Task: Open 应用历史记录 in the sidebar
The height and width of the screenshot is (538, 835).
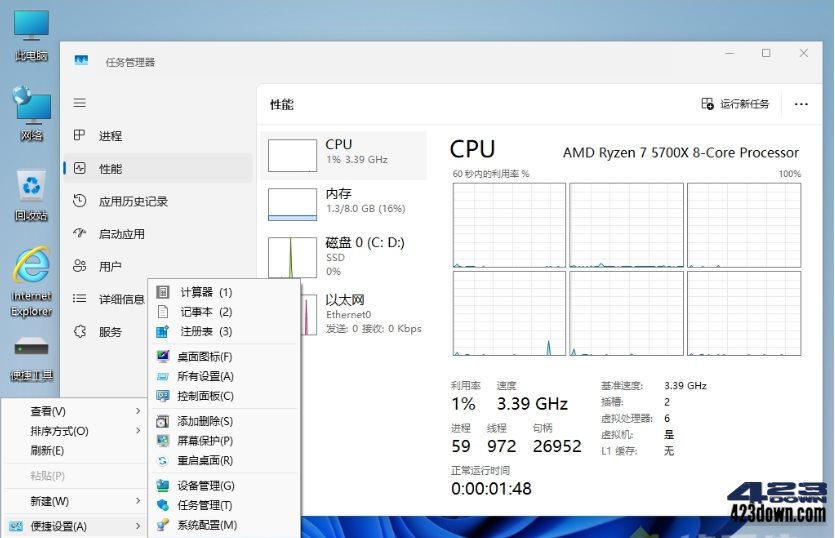Action: pyautogui.click(x=158, y=201)
